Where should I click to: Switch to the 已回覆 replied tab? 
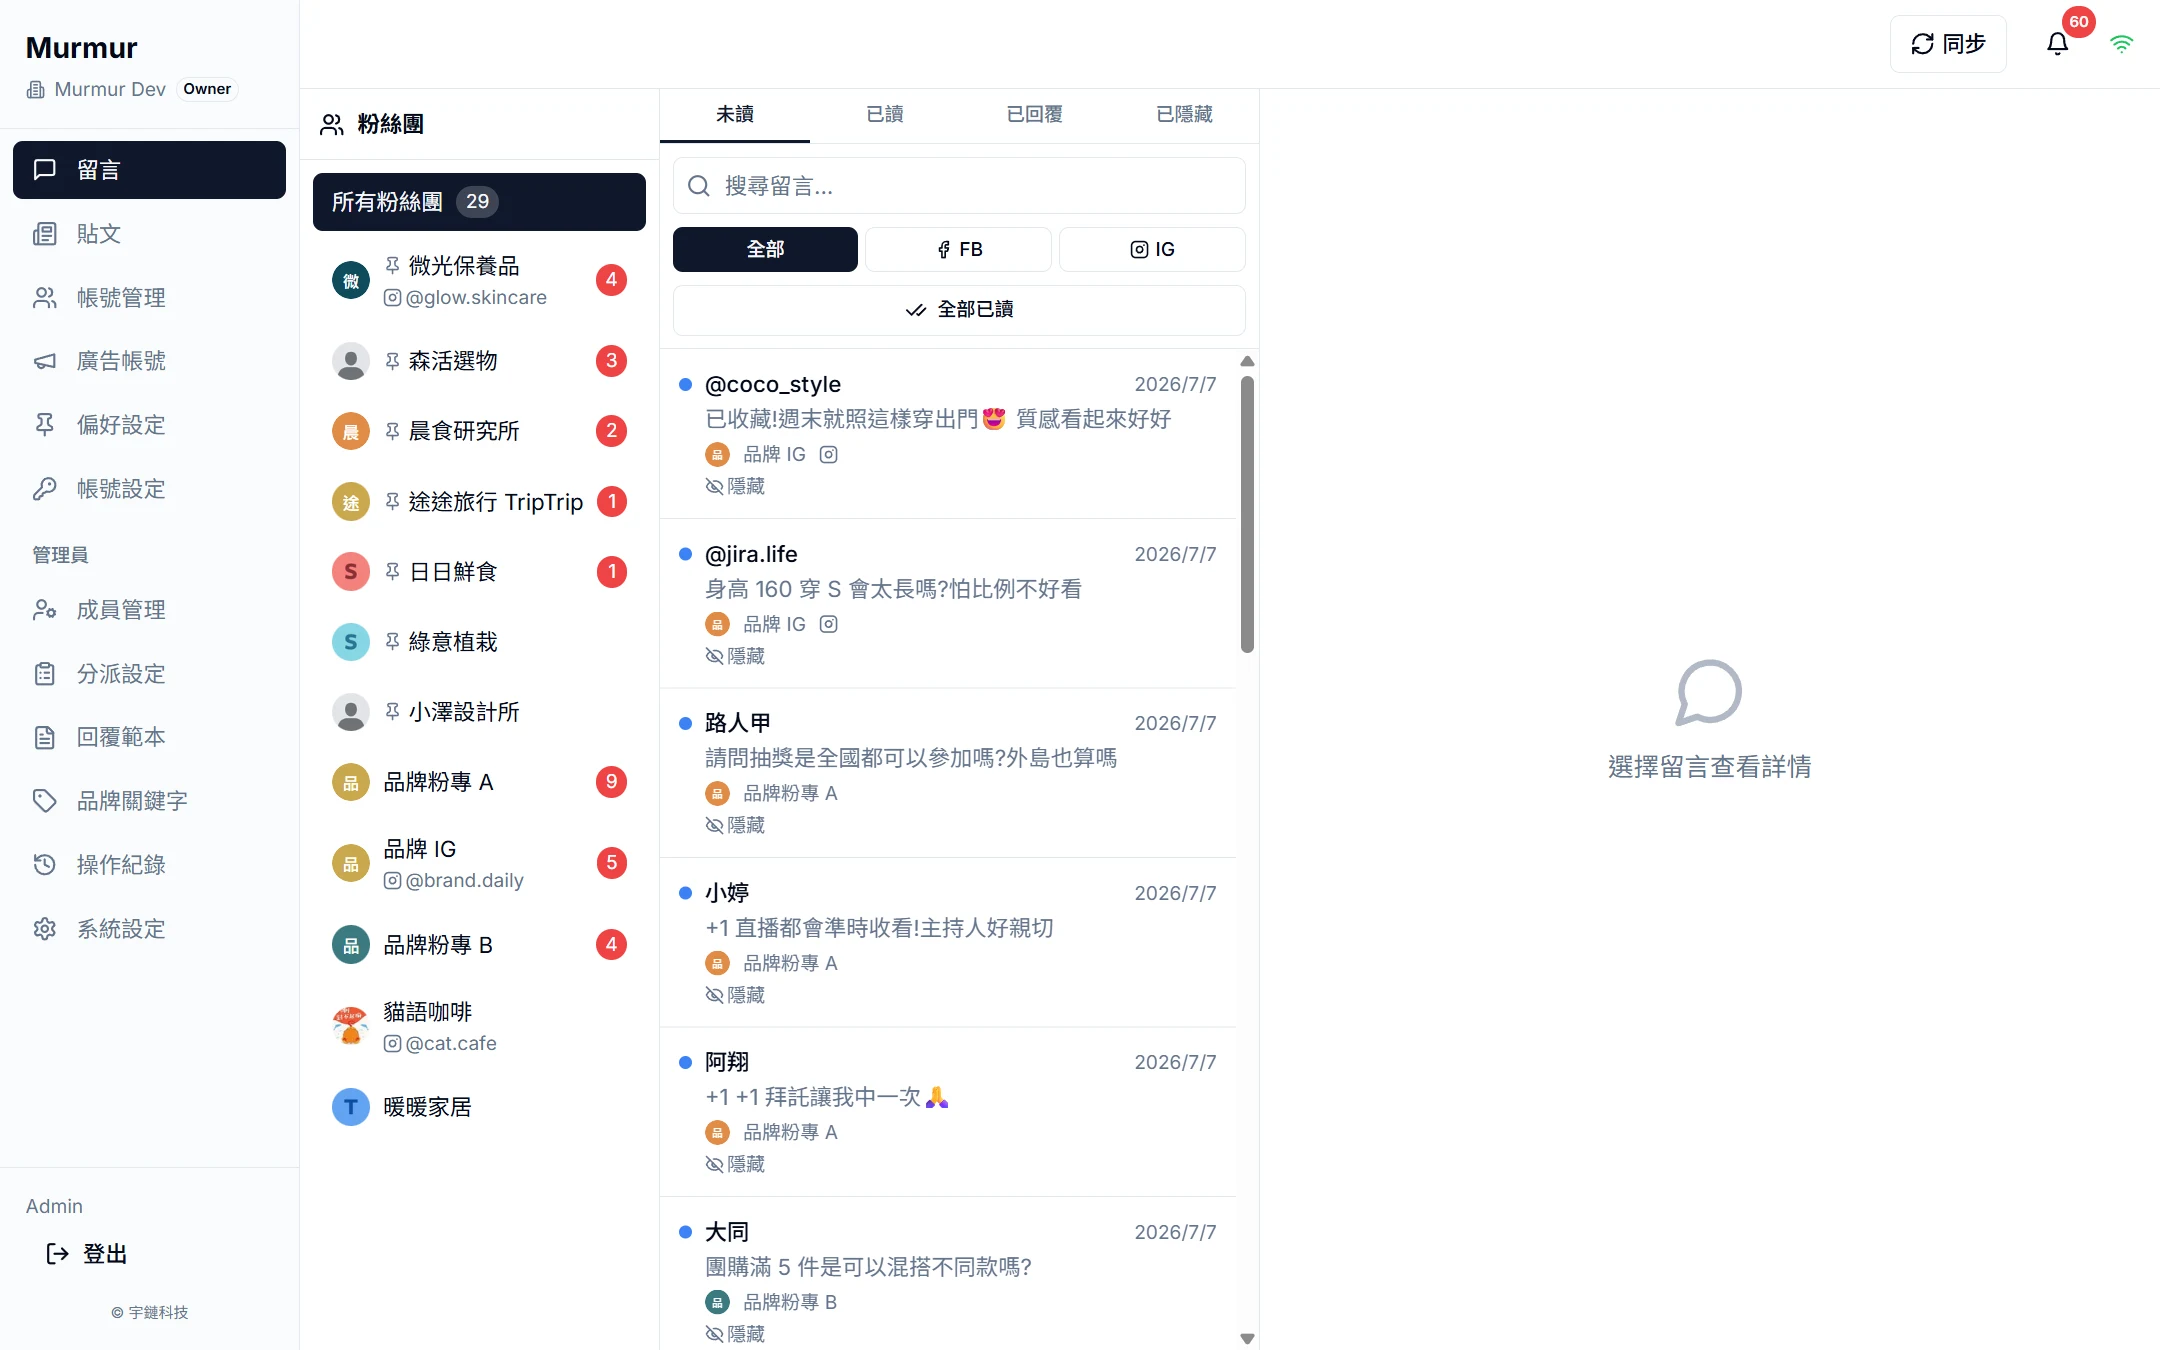(1035, 115)
